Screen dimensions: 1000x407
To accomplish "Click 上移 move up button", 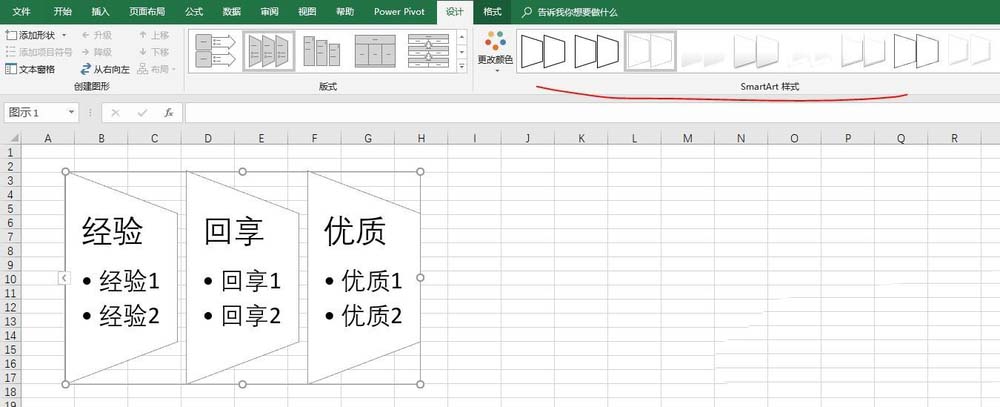I will [154, 35].
